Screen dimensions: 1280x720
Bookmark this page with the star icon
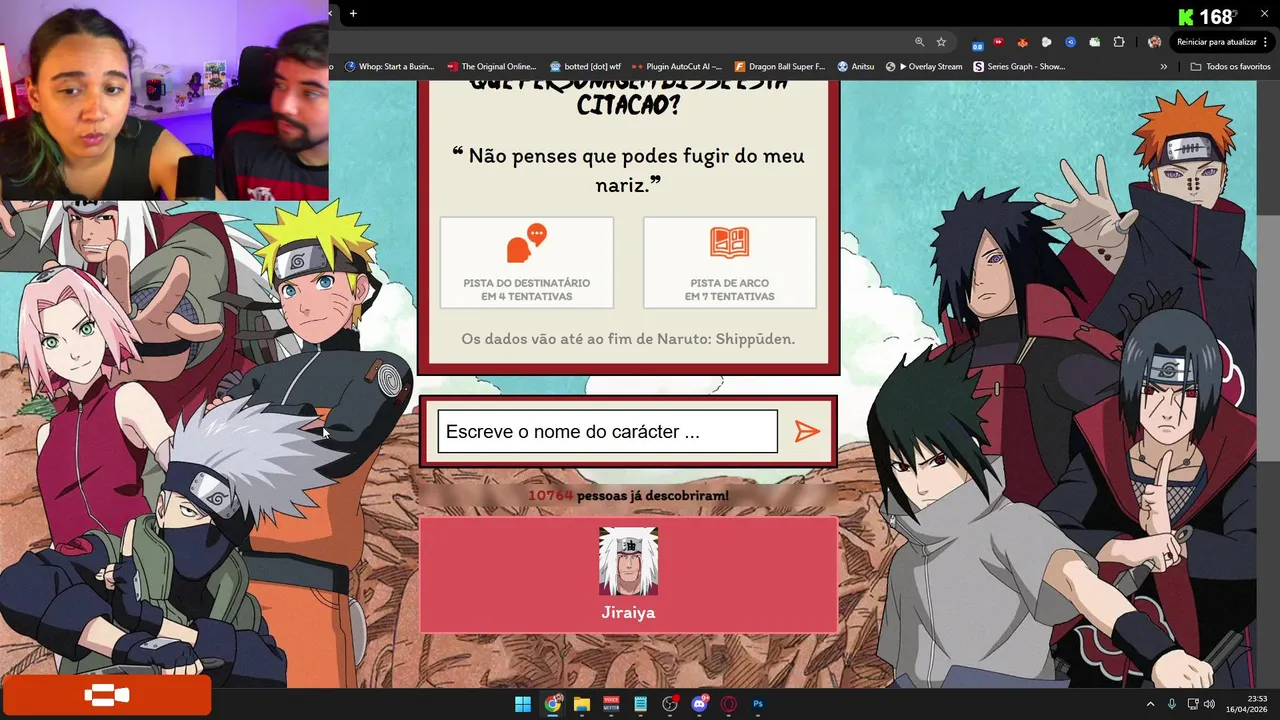[x=941, y=42]
